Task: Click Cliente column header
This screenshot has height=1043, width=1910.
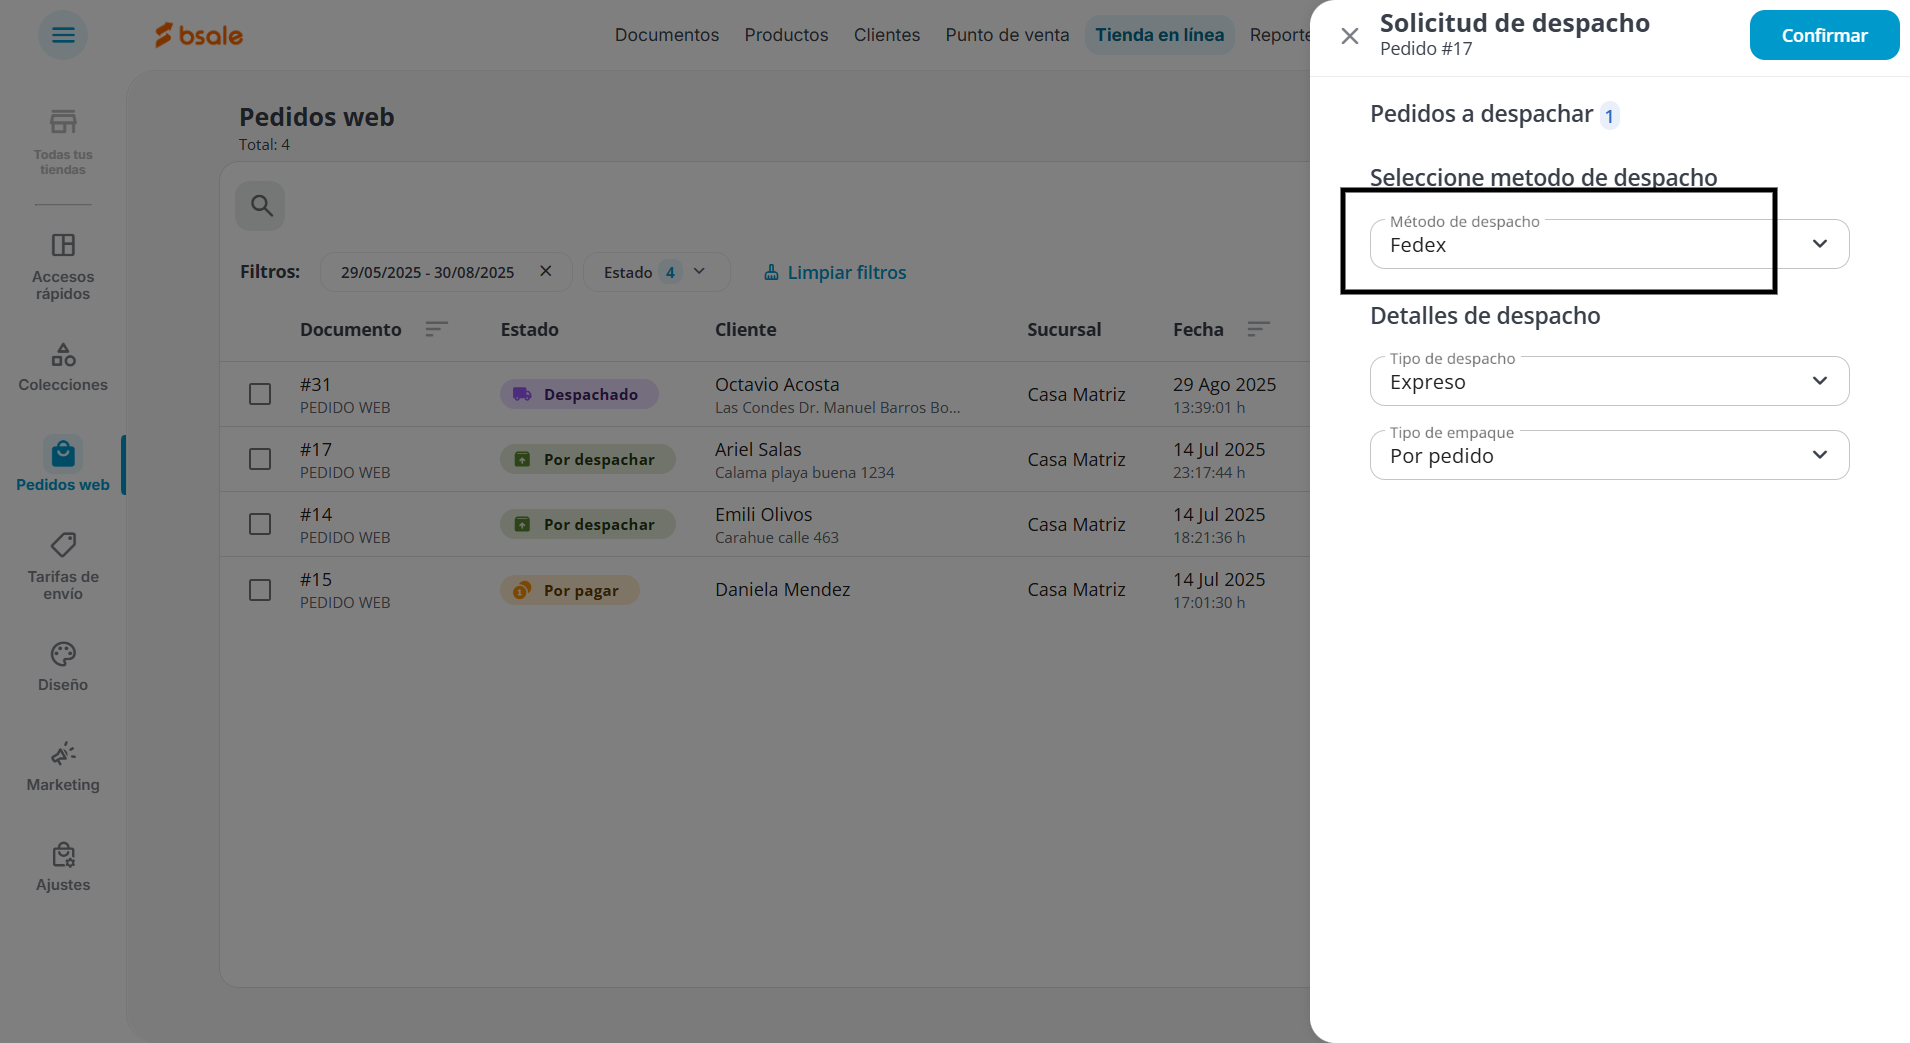Action: (746, 329)
